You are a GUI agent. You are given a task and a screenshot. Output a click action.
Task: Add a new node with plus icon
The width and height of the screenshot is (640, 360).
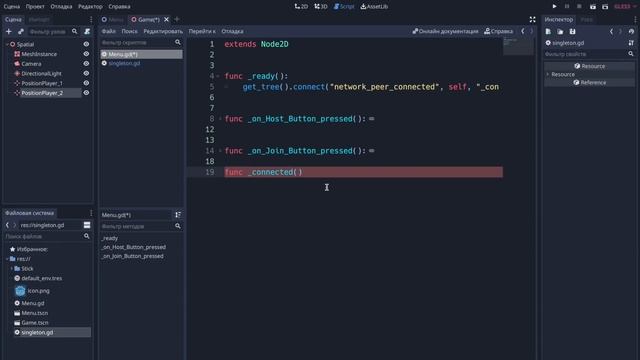click(x=9, y=31)
